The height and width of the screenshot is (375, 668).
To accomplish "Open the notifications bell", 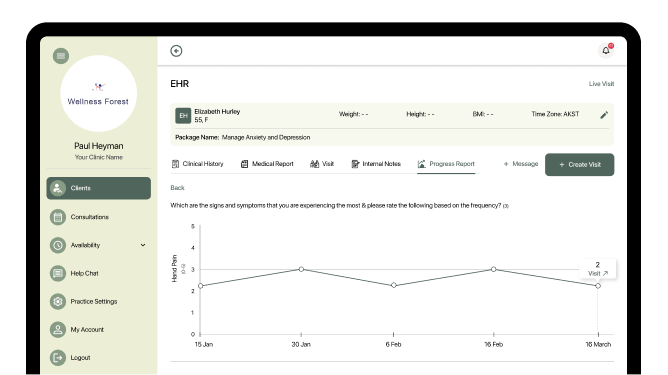I will 606,51.
